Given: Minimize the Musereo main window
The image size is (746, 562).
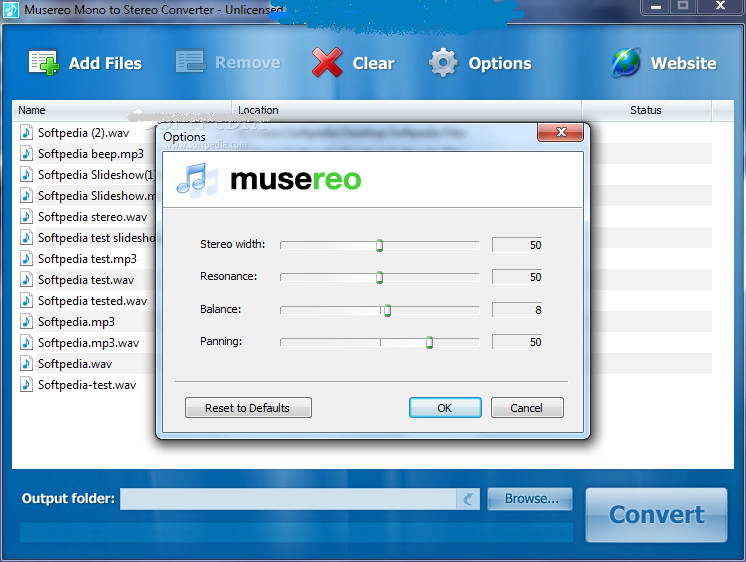Looking at the screenshot, I should pos(656,6).
